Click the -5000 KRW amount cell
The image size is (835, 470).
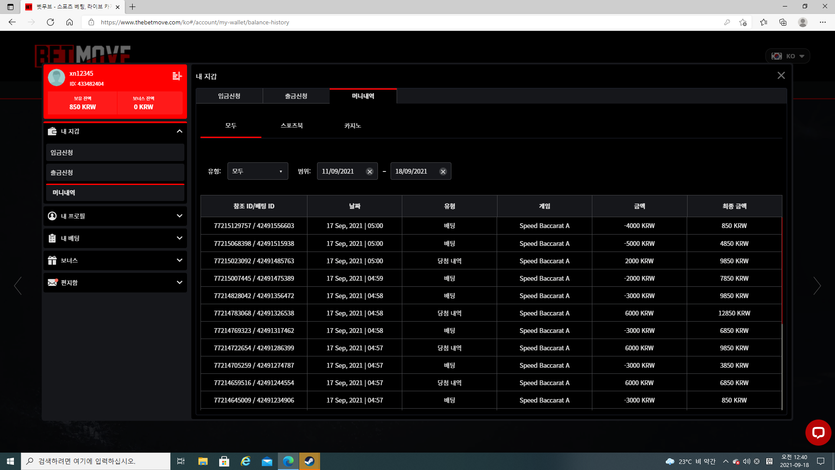coord(640,244)
